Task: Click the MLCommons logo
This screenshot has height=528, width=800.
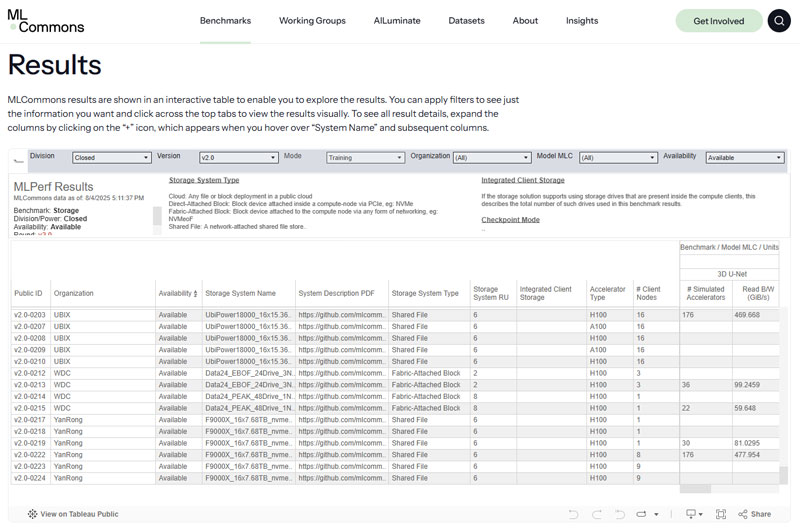Action: 46,21
